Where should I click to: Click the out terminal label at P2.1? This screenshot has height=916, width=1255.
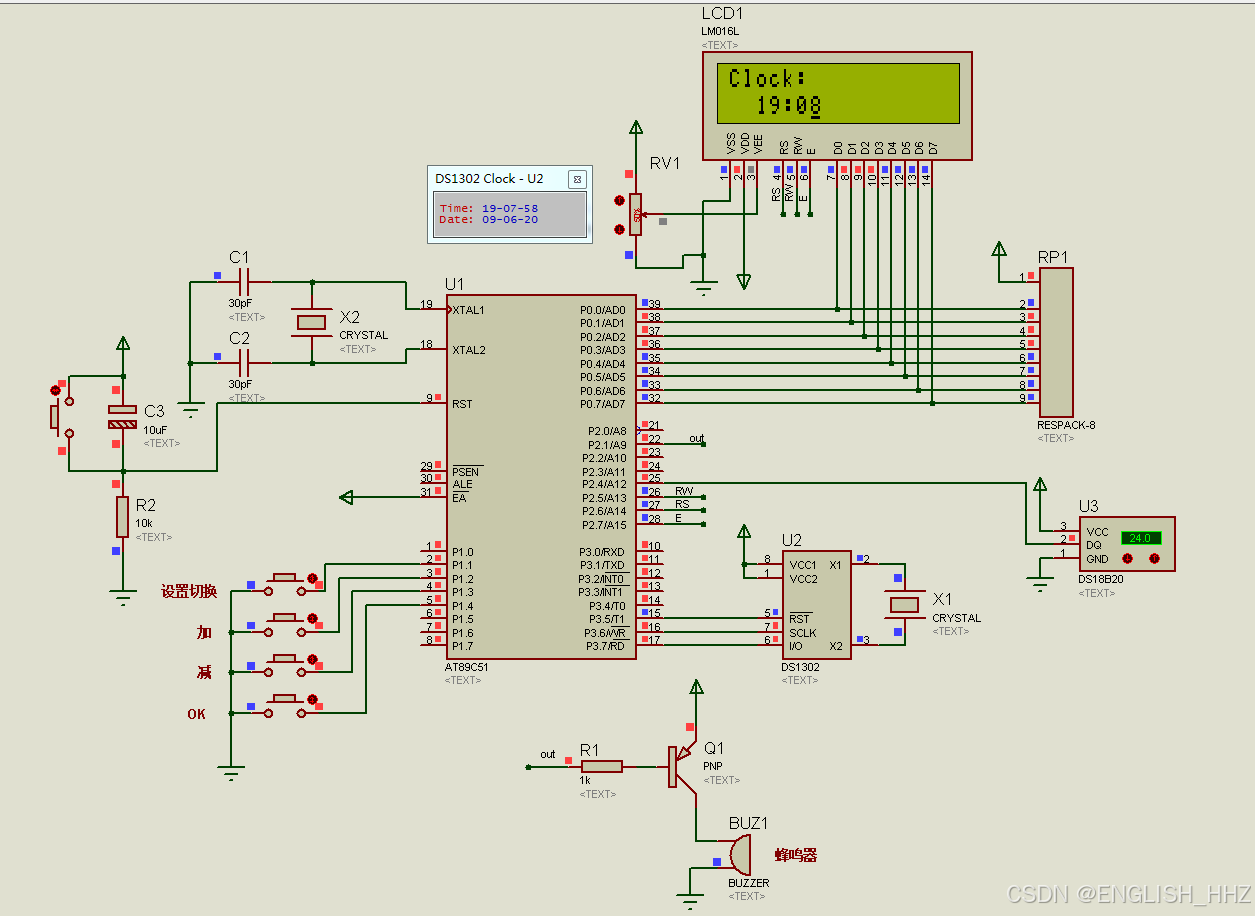697,438
